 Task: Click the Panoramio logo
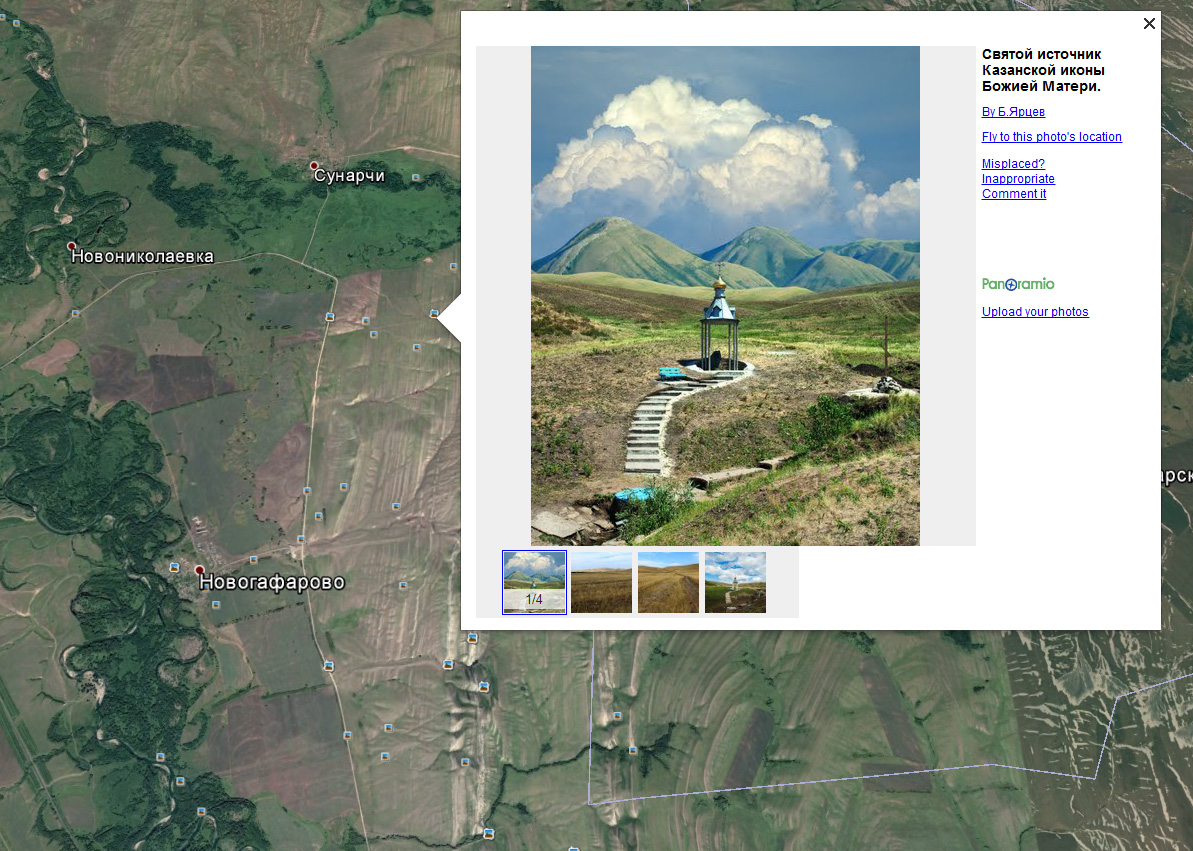[1017, 284]
